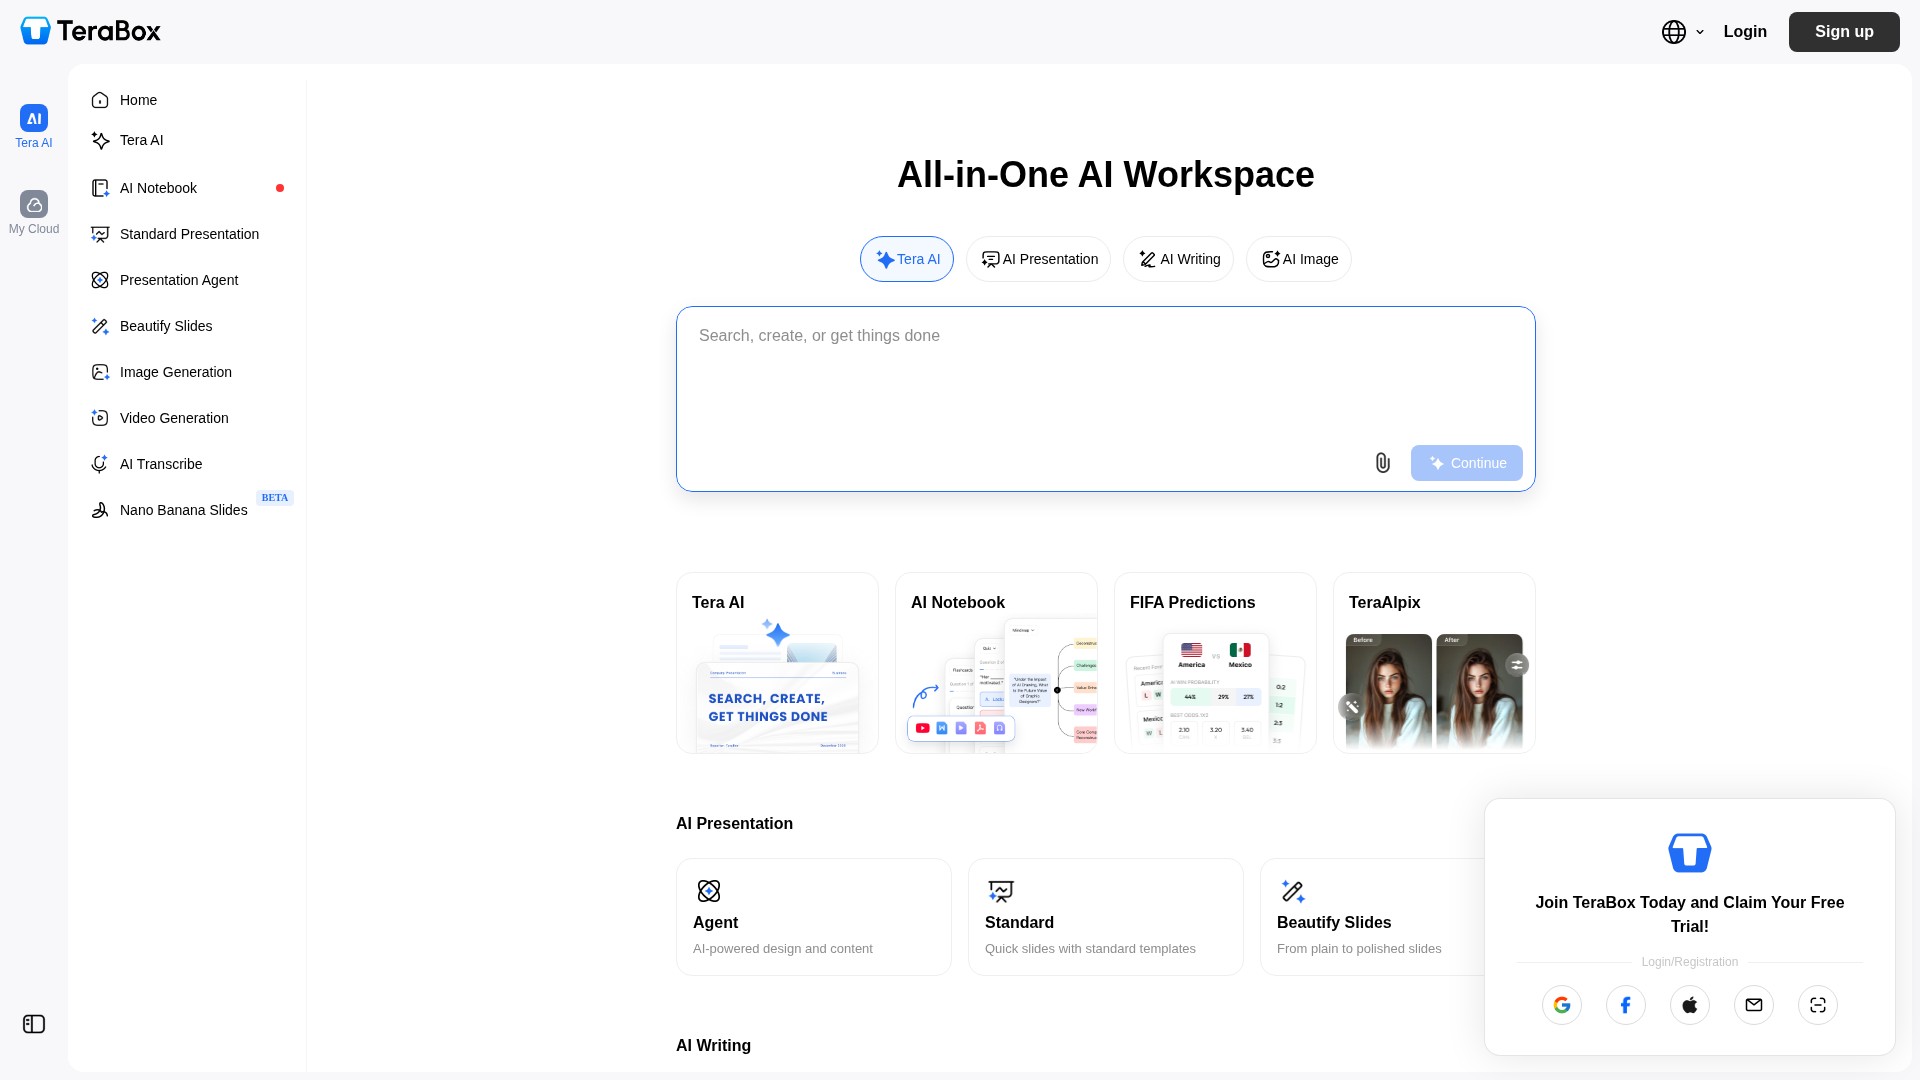1920x1080 pixels.
Task: Click the Image Generation sidebar label
Action: 176,372
